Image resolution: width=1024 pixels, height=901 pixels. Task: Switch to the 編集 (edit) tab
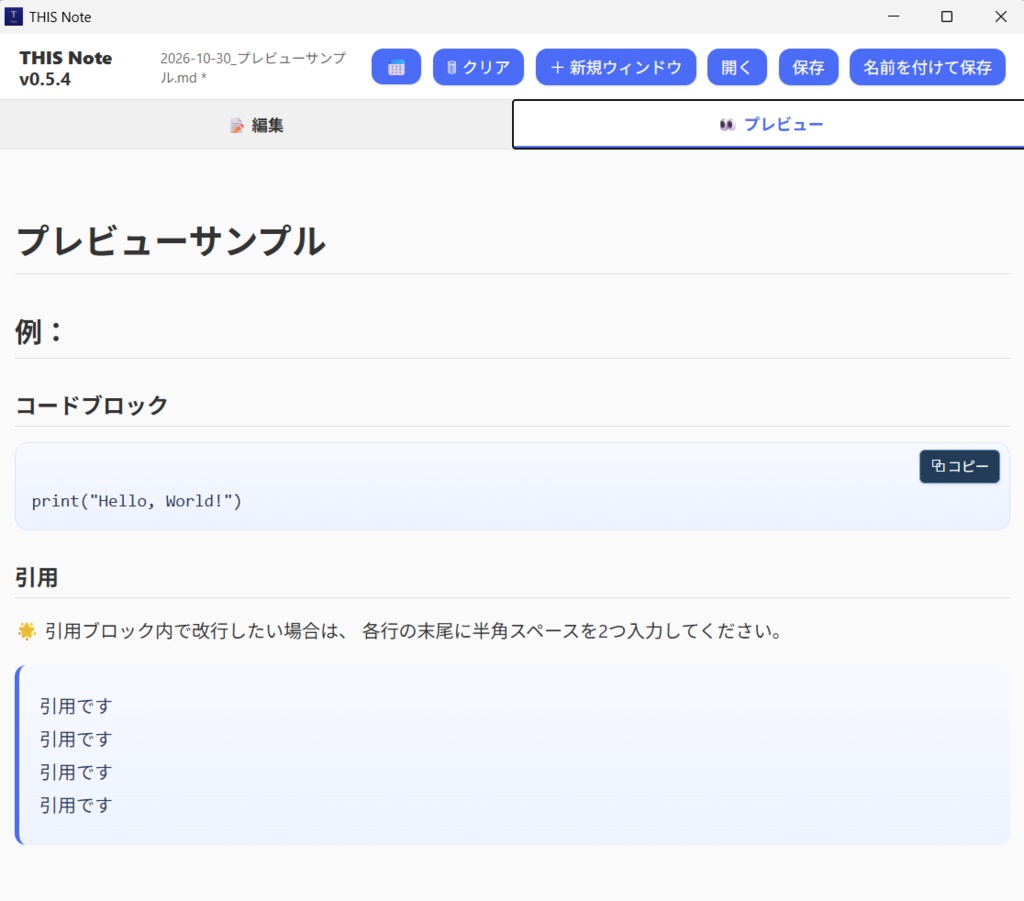coord(256,125)
